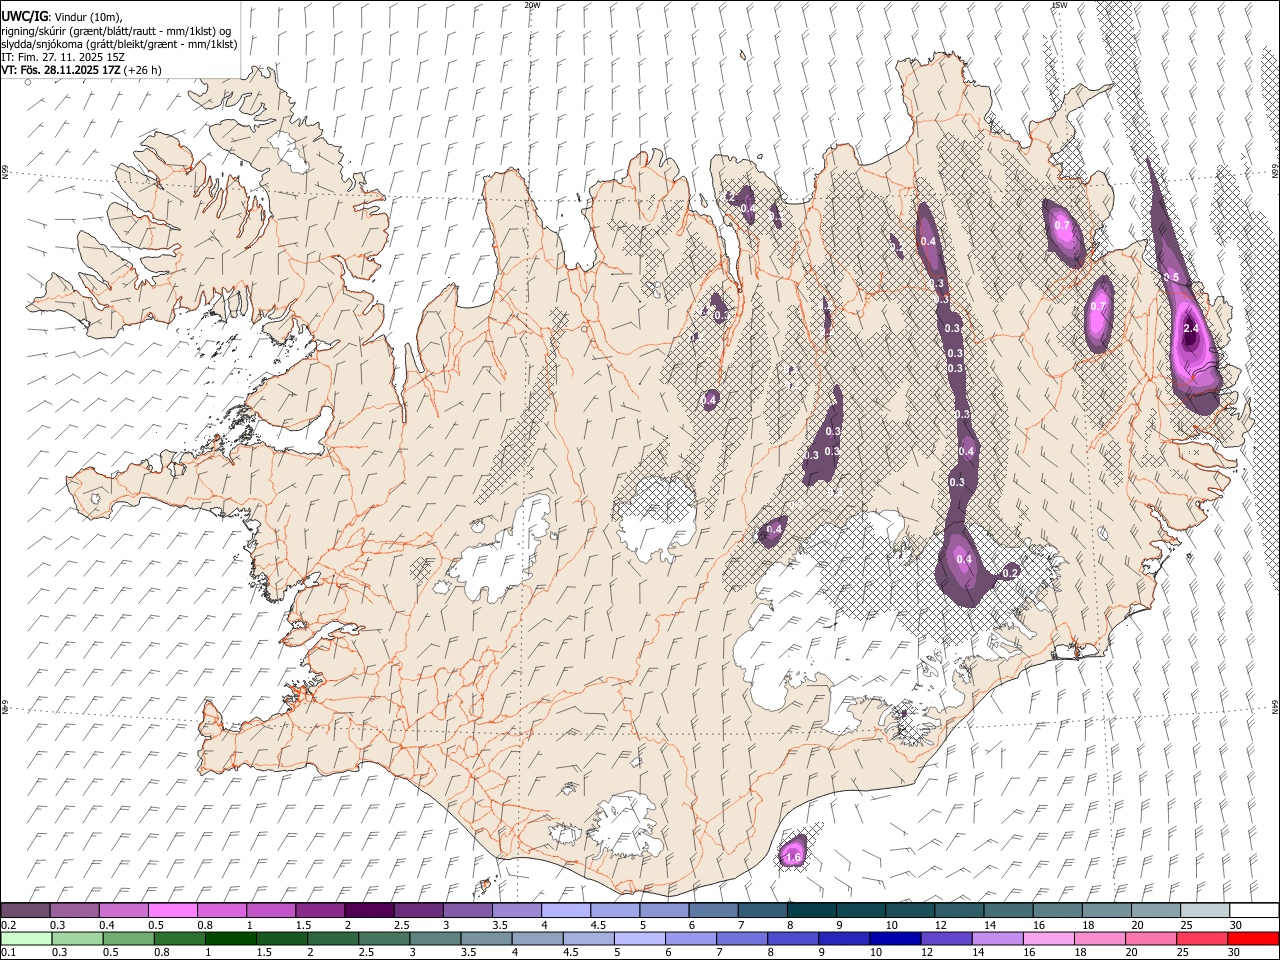Select upper legend swatch between 14 and 16
1280x960 pixels.
click(x=1008, y=910)
